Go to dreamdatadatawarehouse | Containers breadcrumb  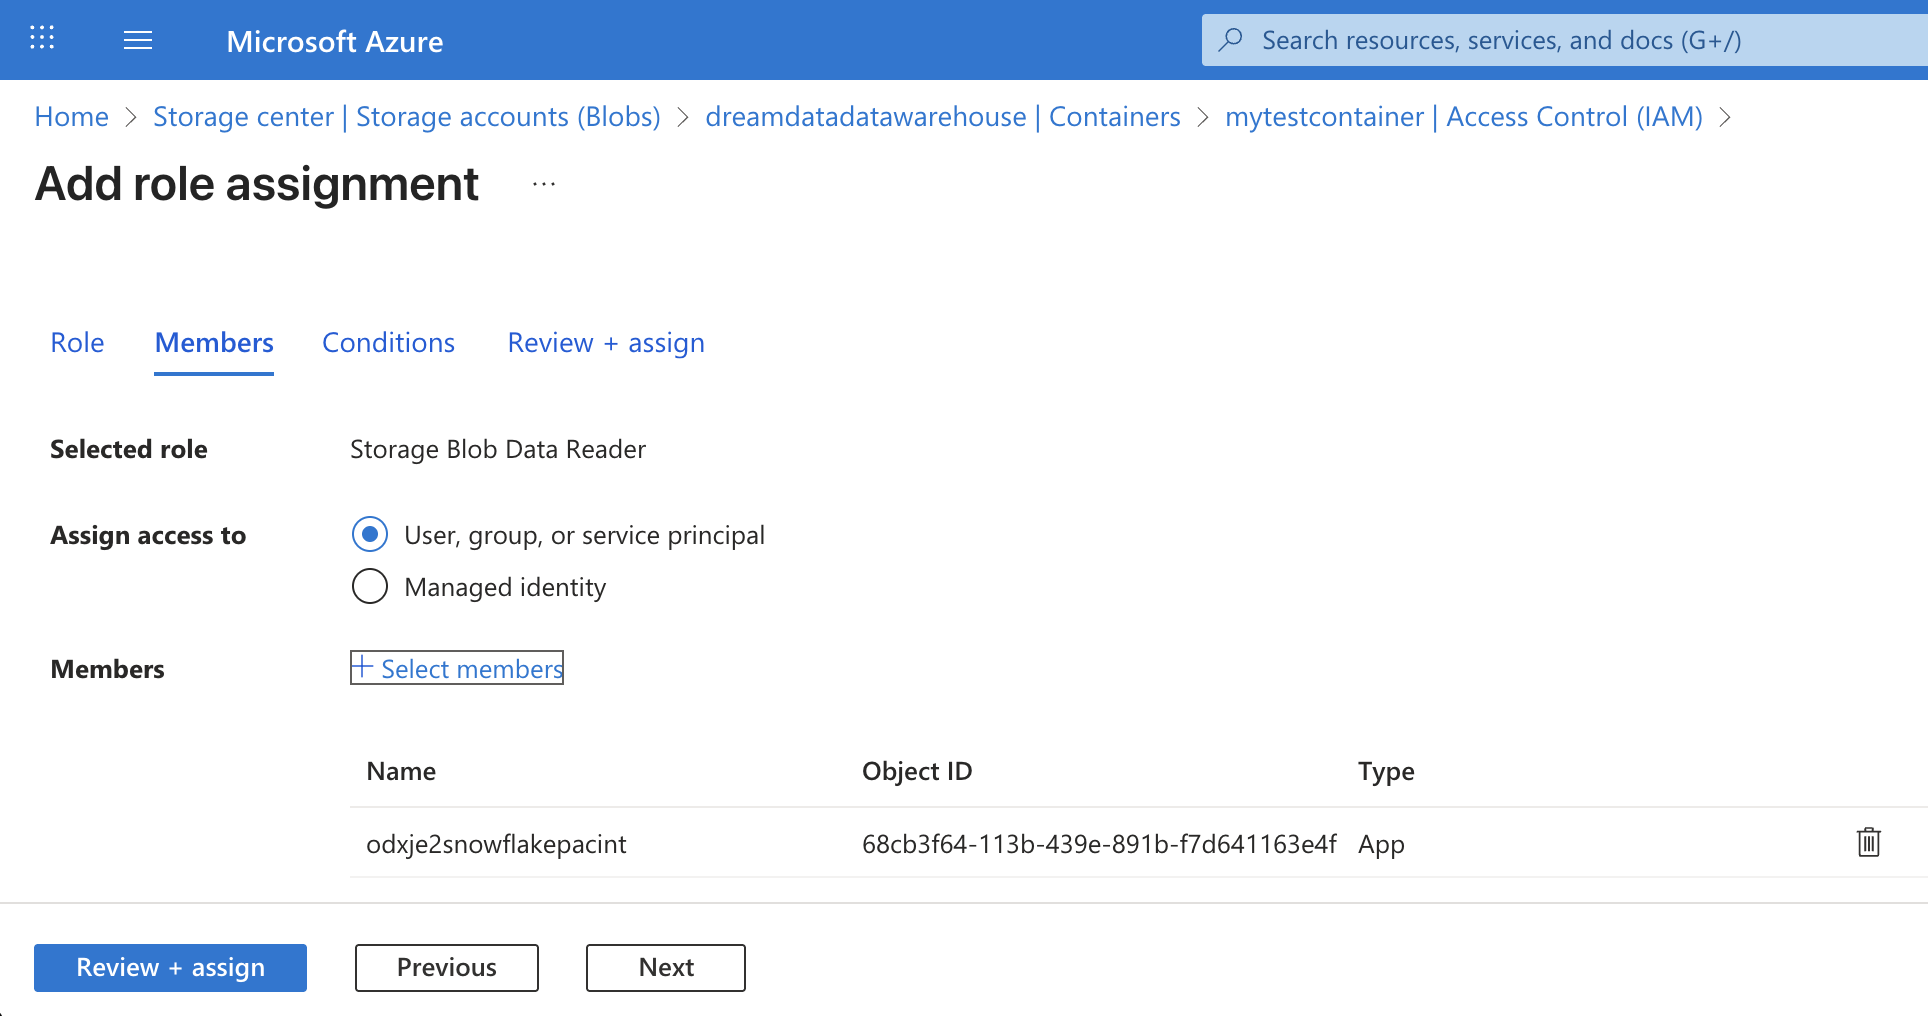click(x=942, y=117)
